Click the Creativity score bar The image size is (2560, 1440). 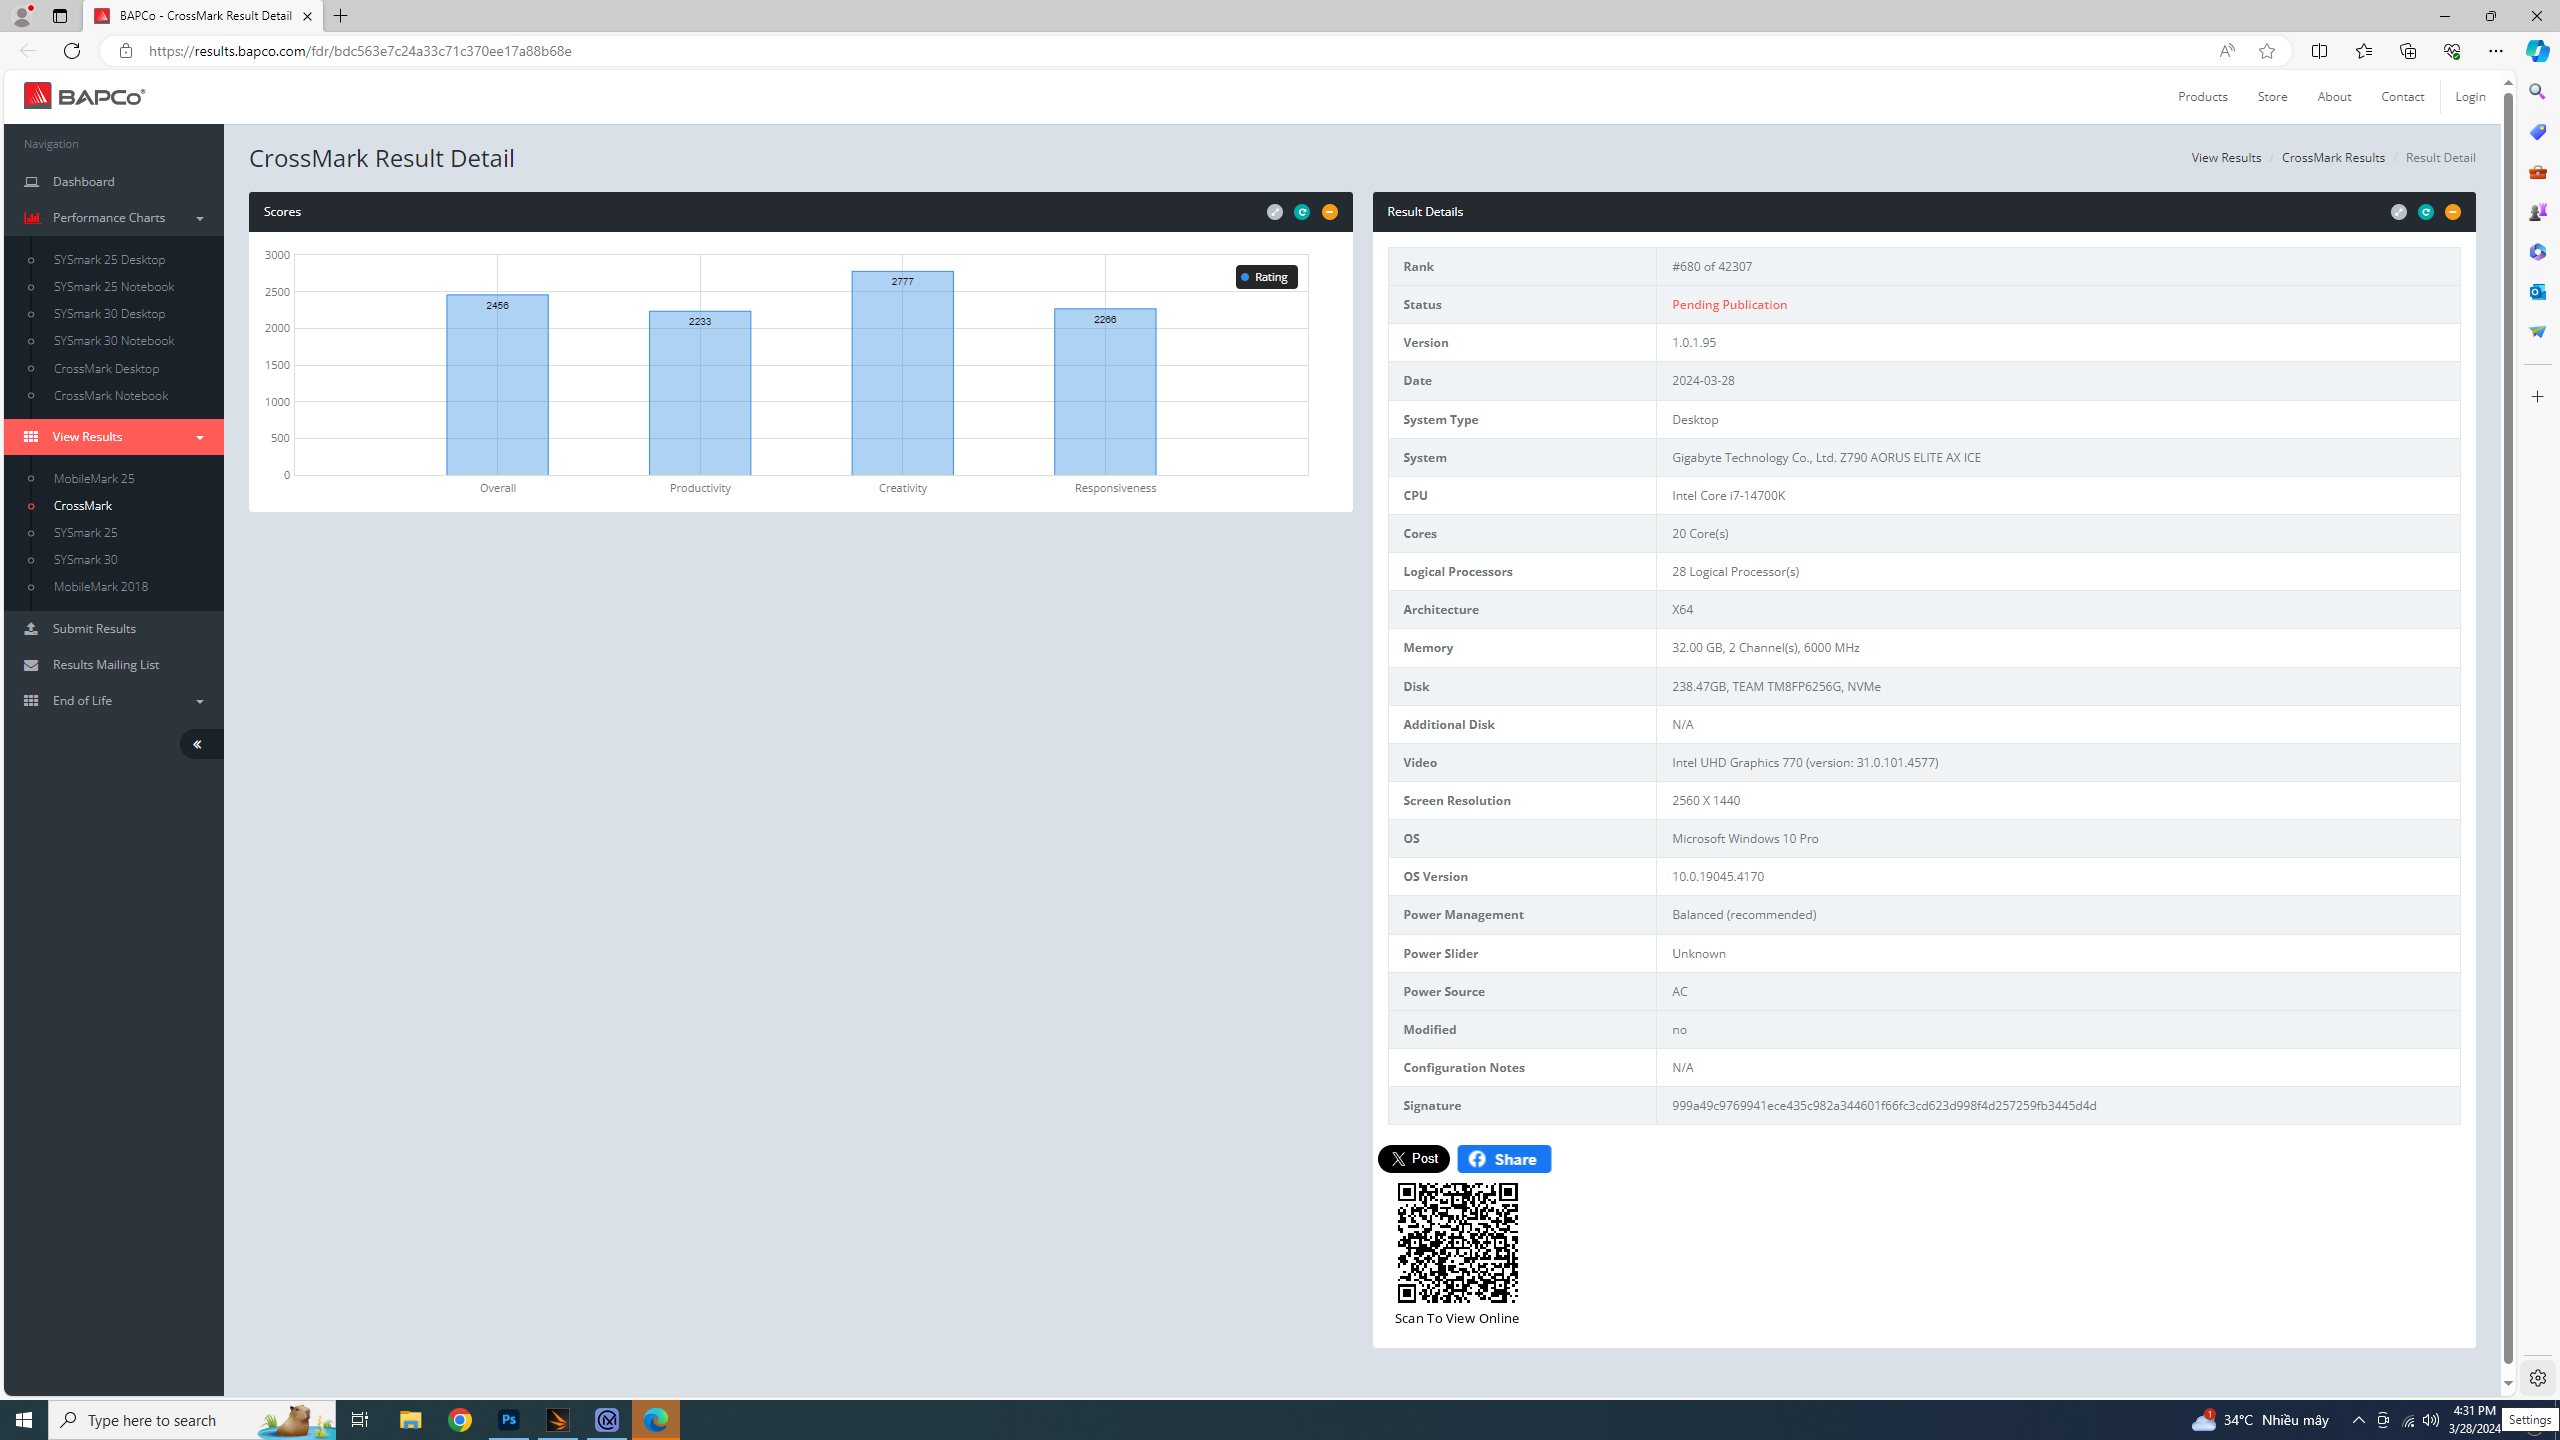902,373
